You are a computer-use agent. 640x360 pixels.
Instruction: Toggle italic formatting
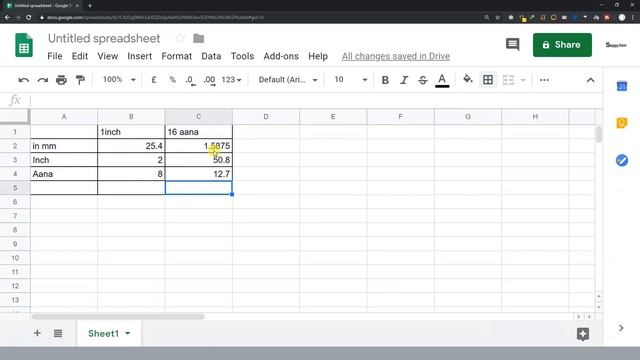point(404,80)
